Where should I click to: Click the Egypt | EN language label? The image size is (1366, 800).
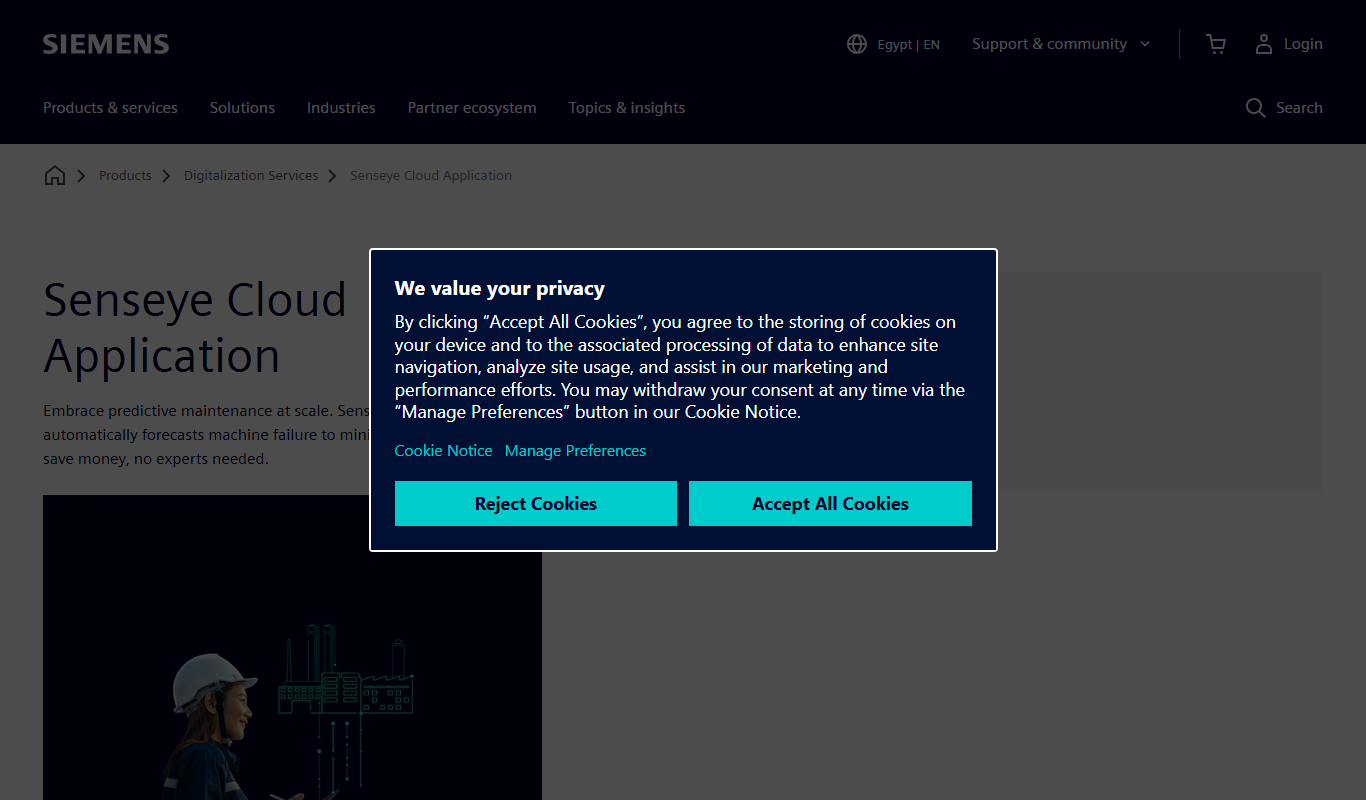point(909,44)
